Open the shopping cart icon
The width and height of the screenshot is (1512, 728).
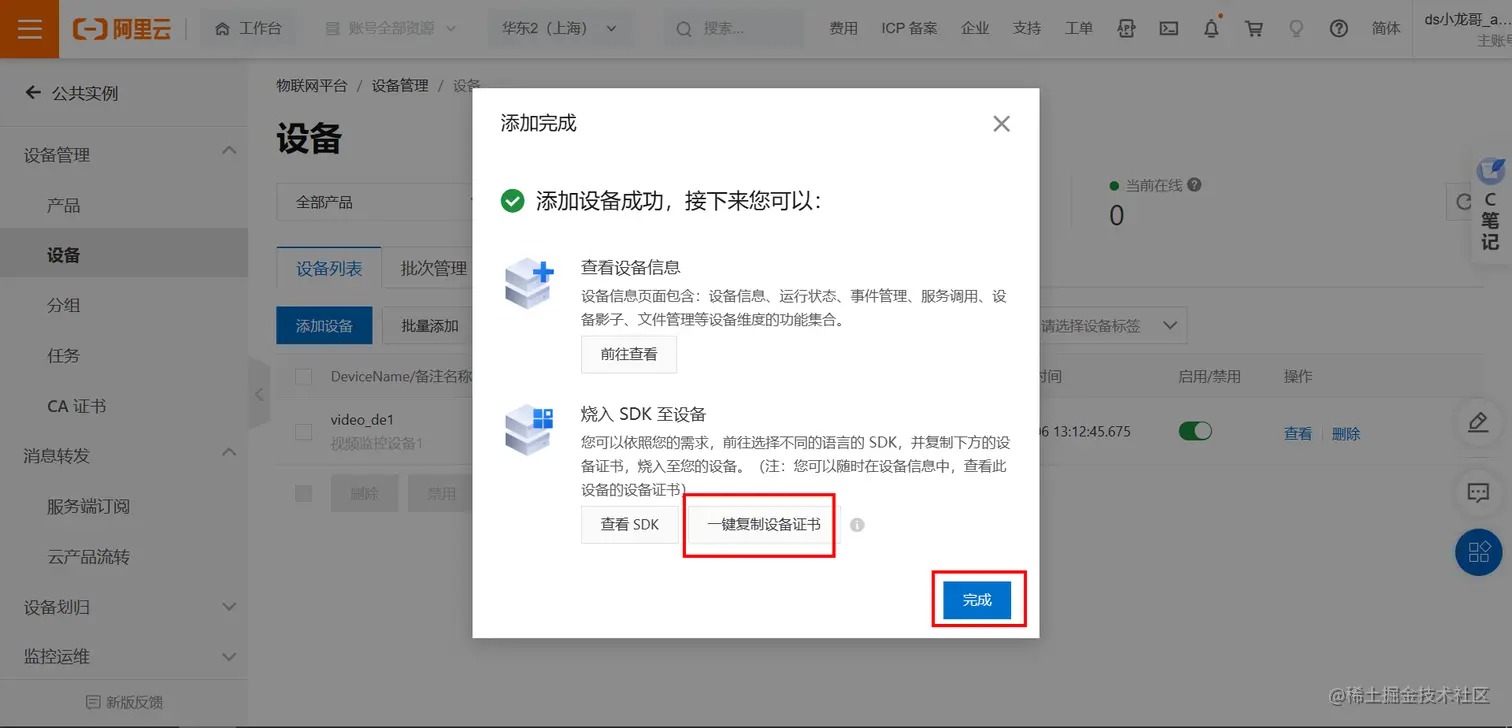1253,29
